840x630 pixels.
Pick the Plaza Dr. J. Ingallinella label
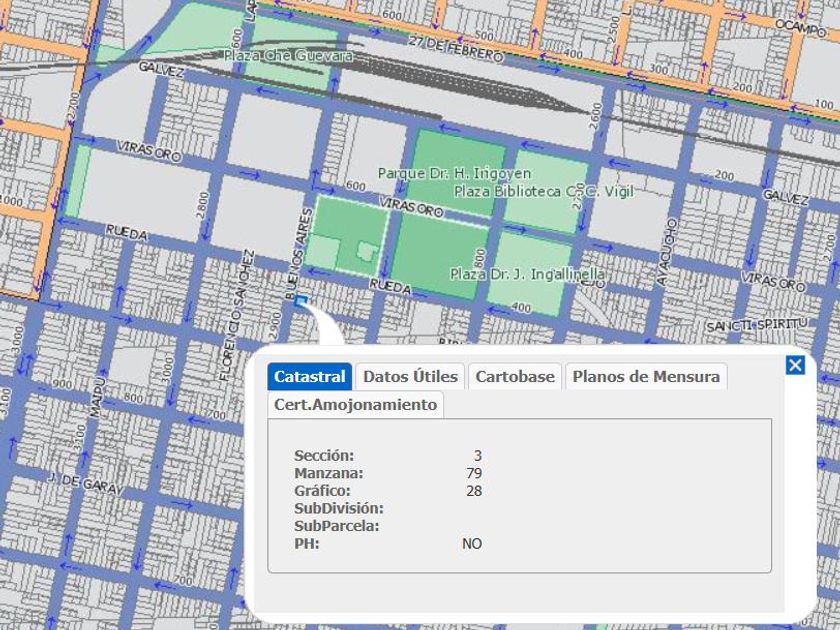(x=515, y=273)
